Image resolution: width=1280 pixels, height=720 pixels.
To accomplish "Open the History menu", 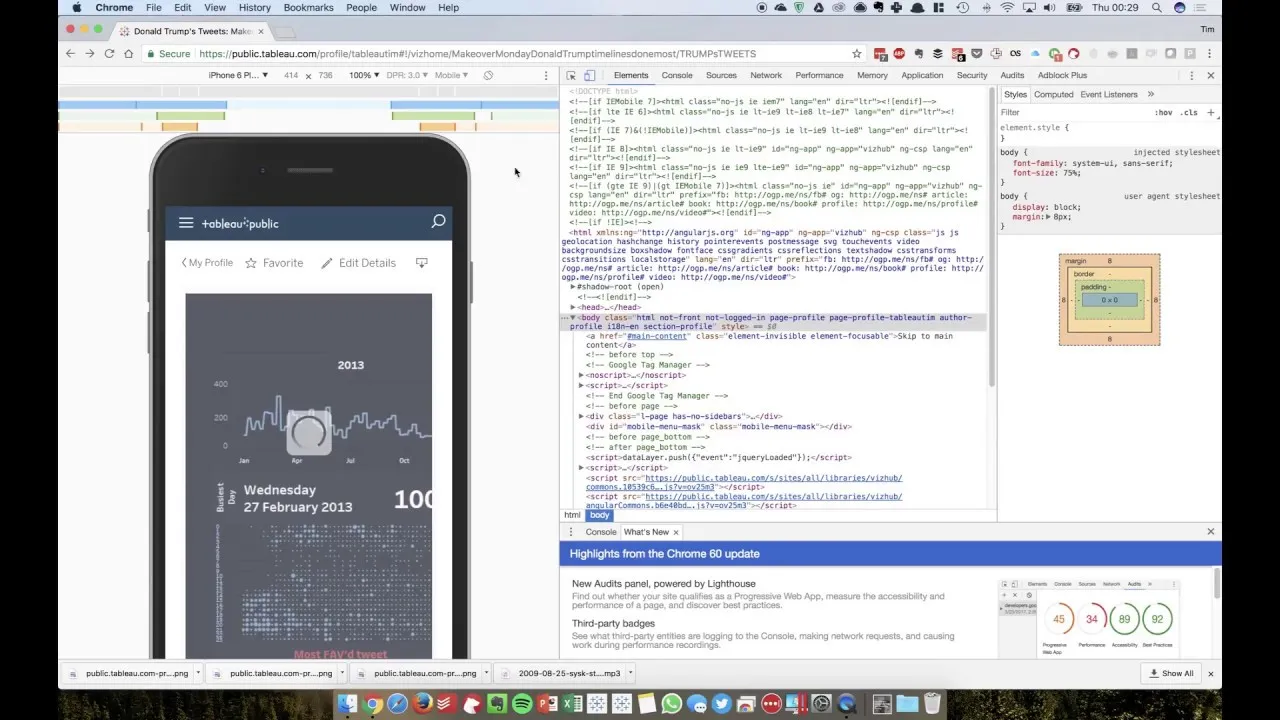I will click(254, 7).
